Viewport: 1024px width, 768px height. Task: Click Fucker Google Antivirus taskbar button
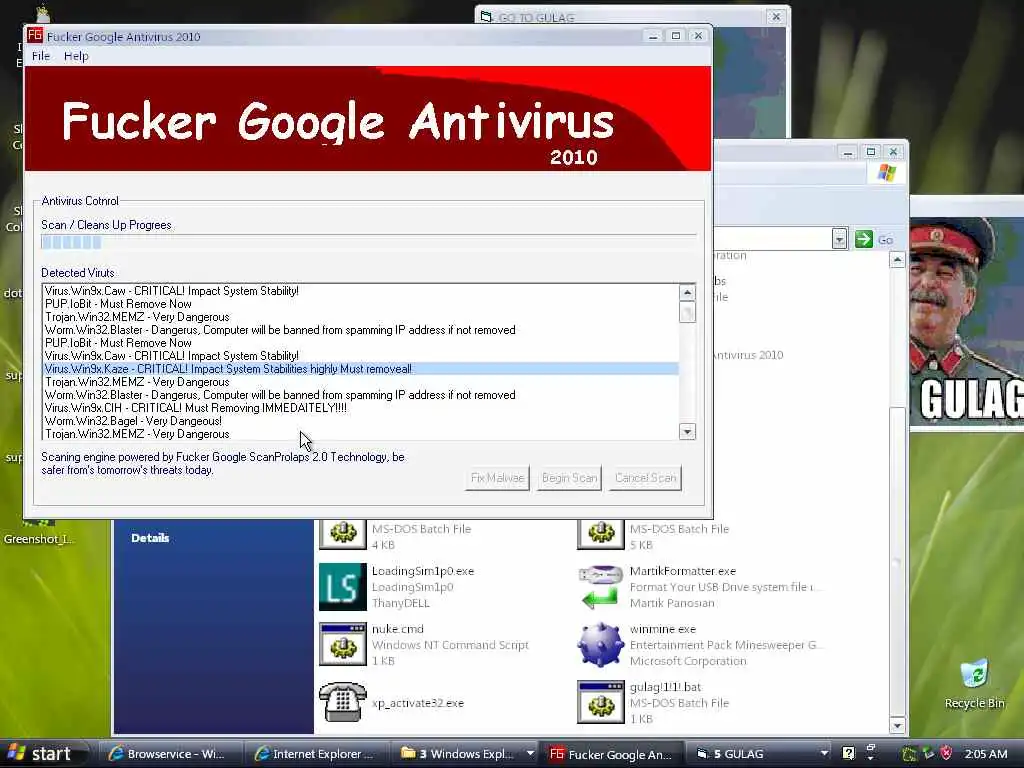coord(611,754)
